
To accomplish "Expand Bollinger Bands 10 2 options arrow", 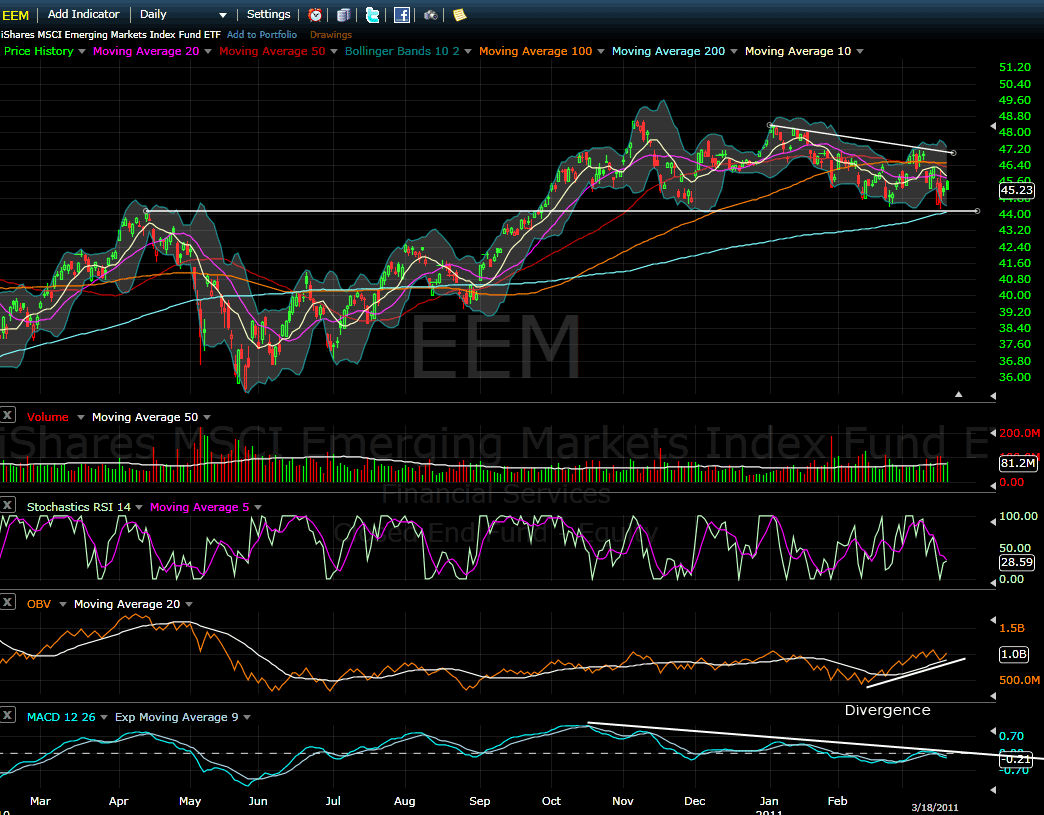I will 469,51.
